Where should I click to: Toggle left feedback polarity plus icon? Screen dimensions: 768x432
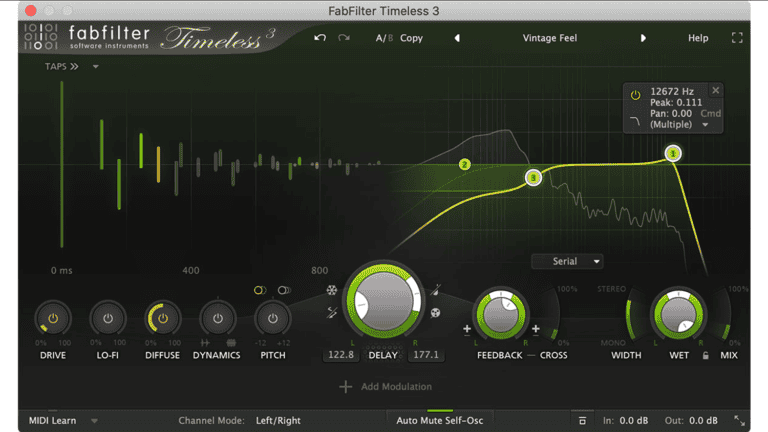pos(467,329)
